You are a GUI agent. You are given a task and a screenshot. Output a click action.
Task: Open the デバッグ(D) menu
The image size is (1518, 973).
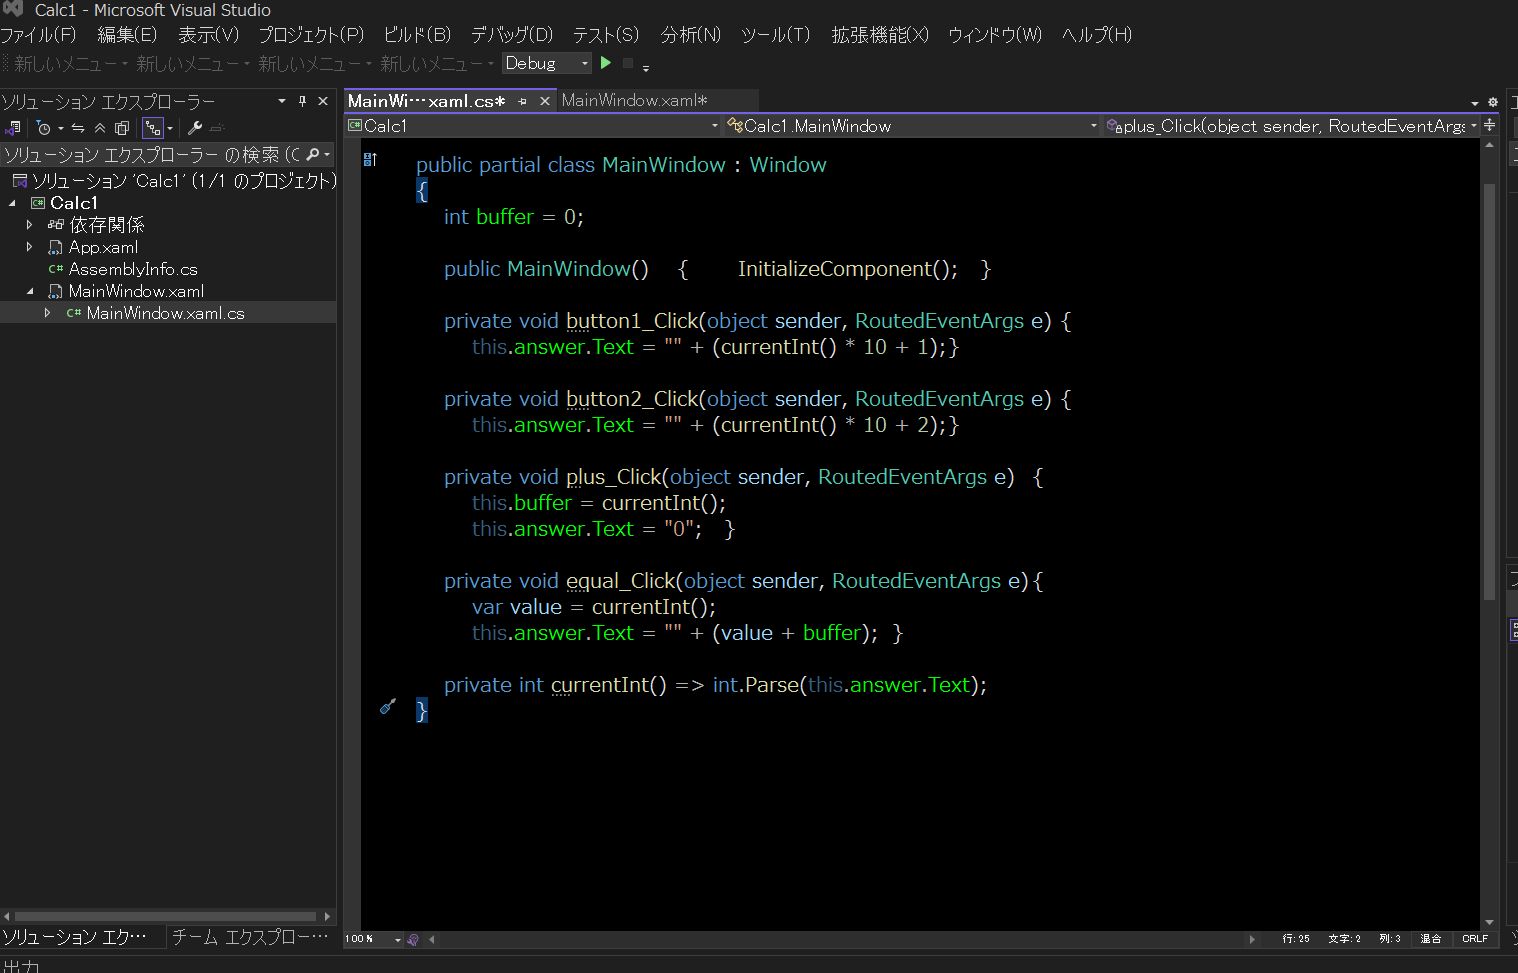point(511,35)
